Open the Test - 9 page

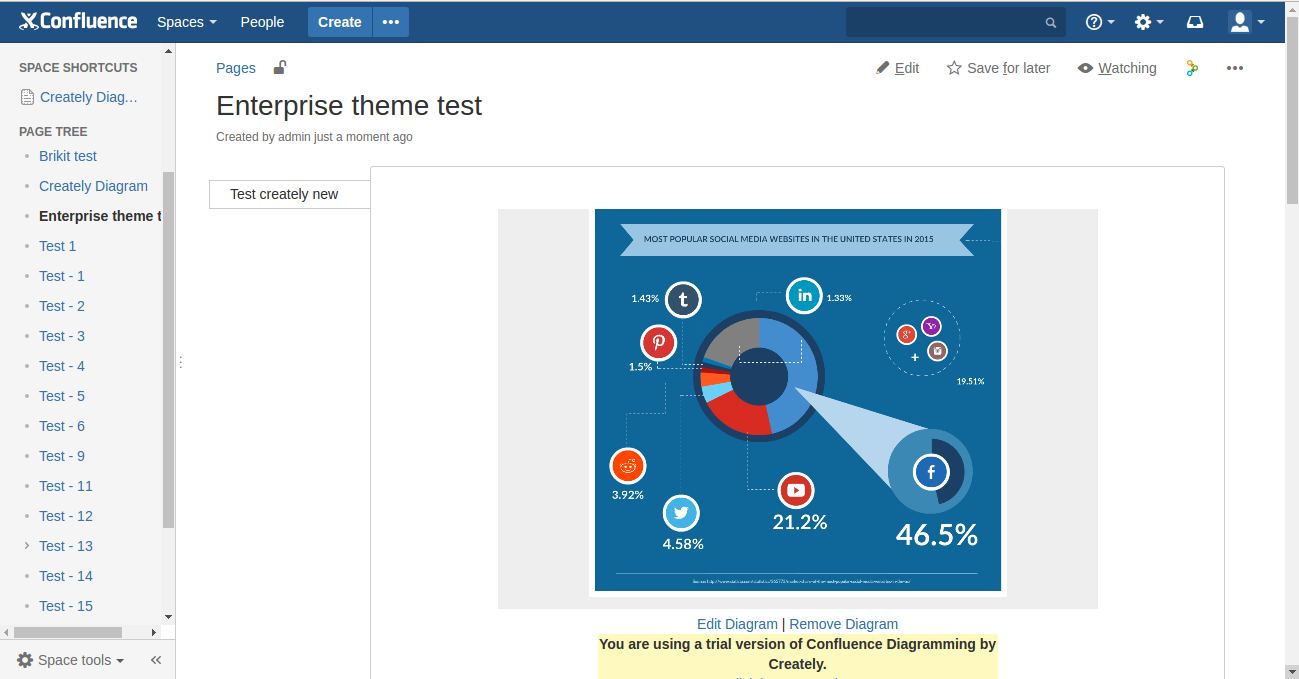coord(62,456)
